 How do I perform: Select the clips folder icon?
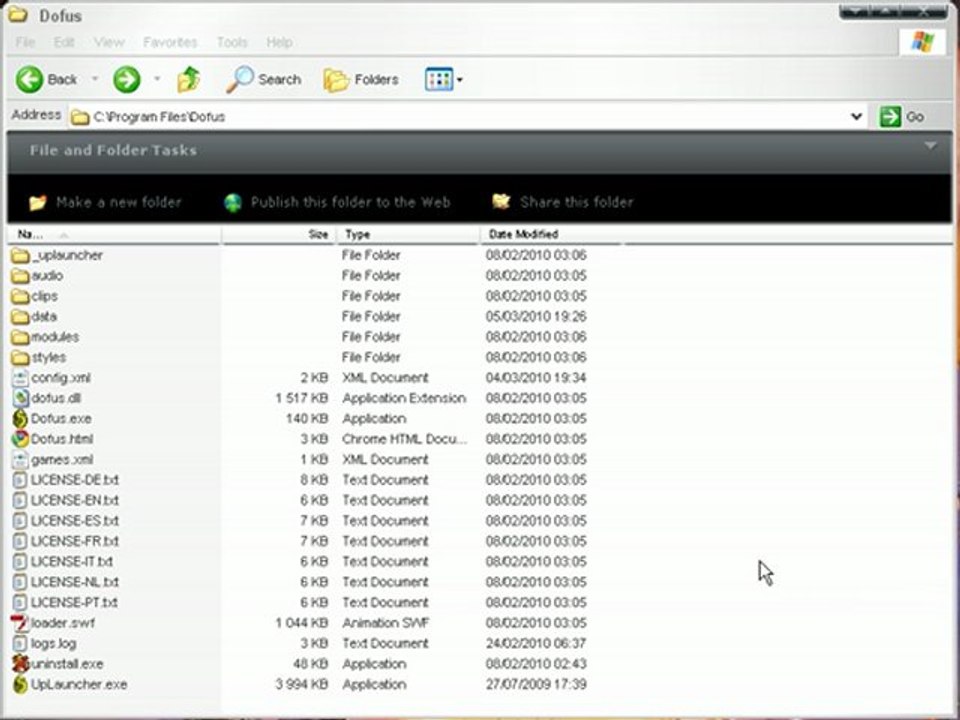click(x=20, y=296)
